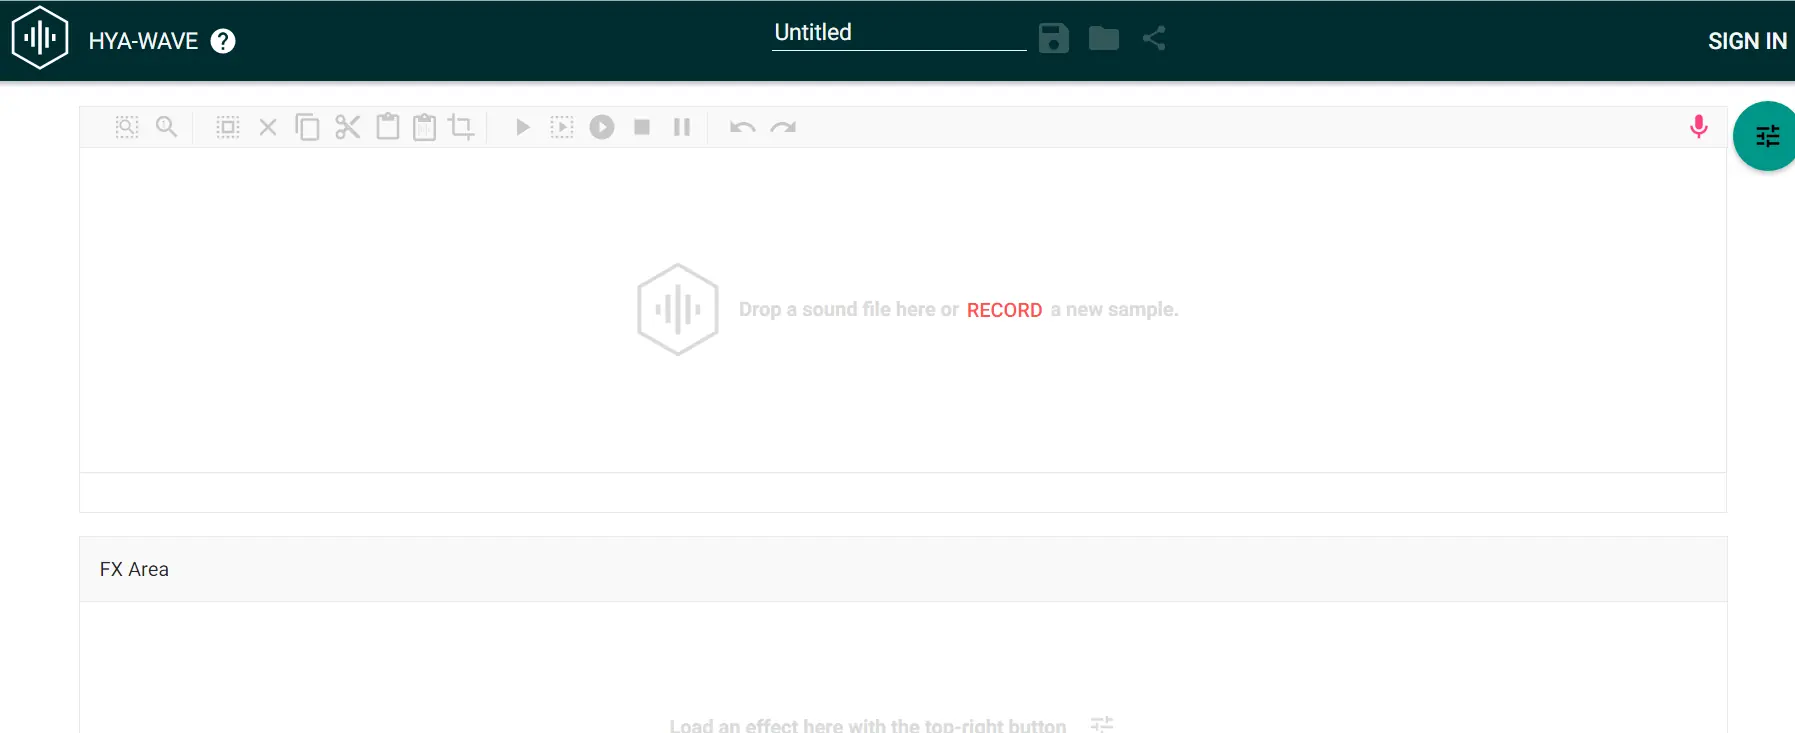
Task: Copy the selected audio
Action: coord(307,127)
